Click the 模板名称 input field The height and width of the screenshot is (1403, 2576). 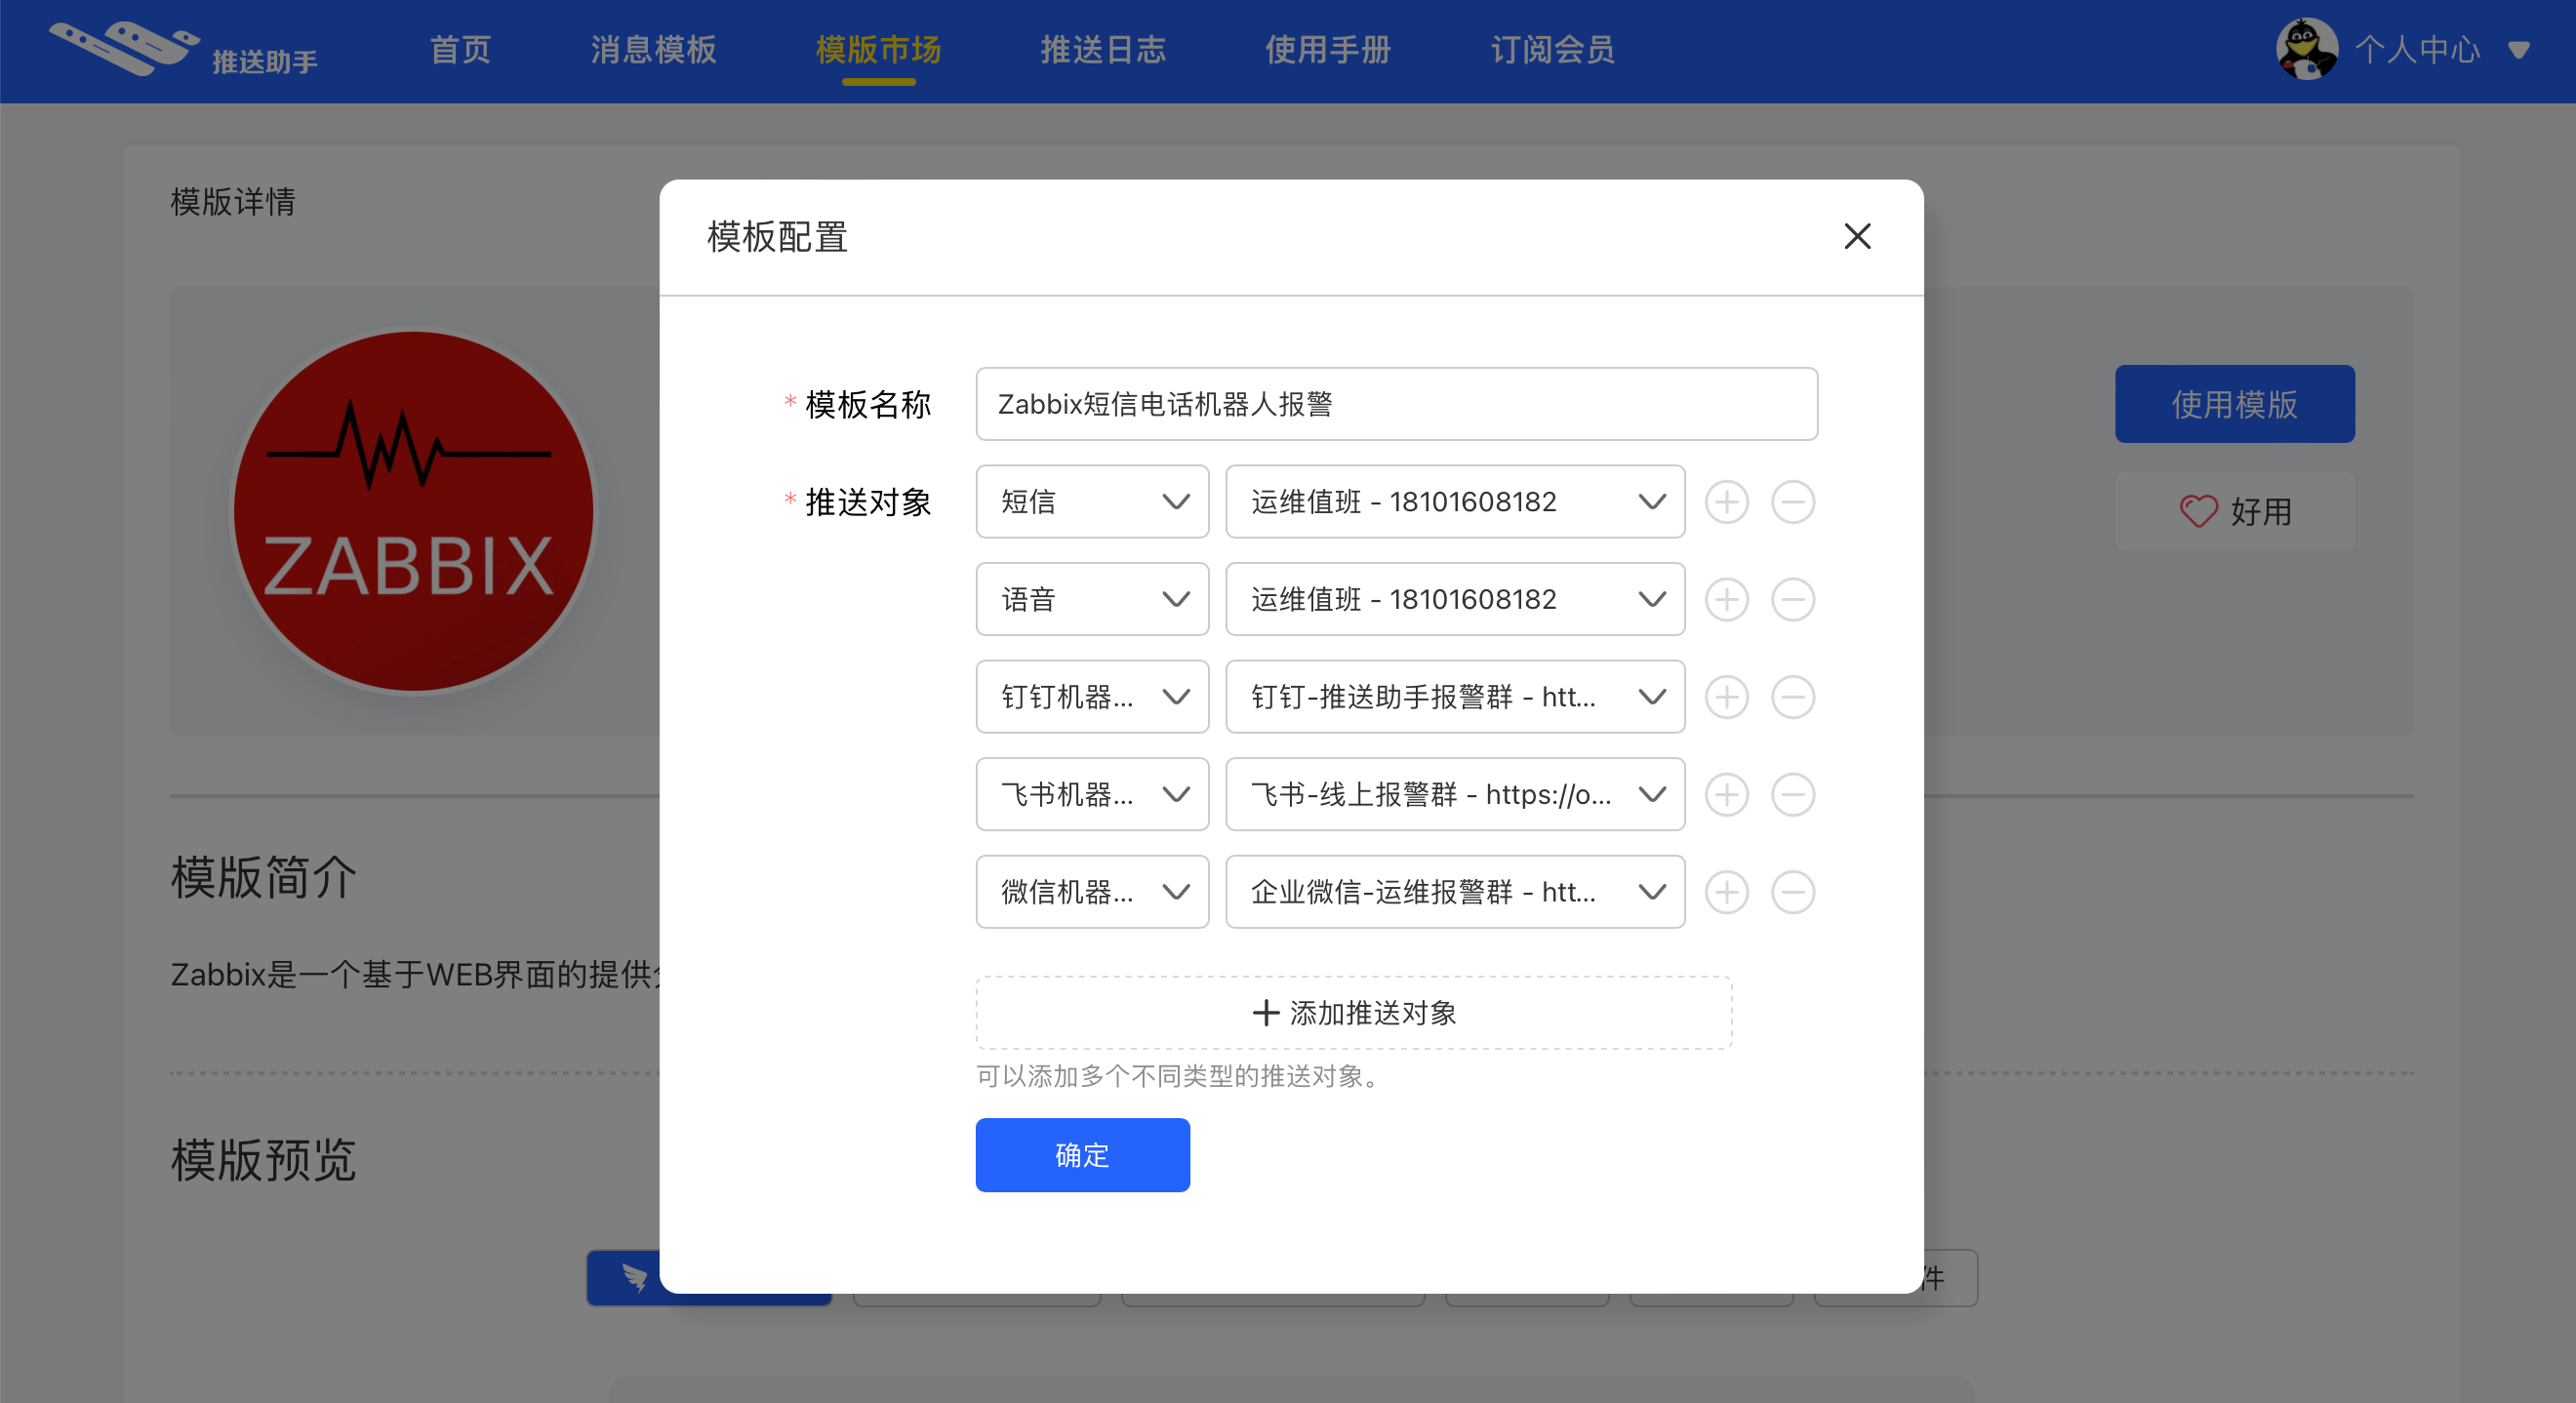pyautogui.click(x=1396, y=404)
